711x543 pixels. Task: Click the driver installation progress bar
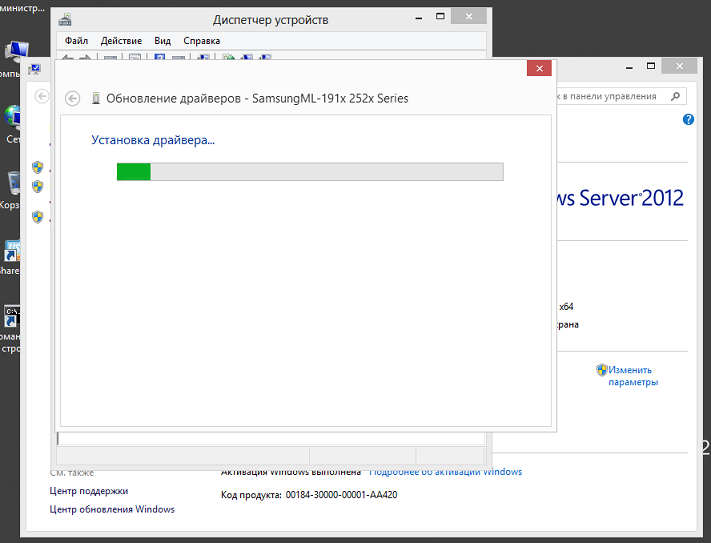coord(310,172)
